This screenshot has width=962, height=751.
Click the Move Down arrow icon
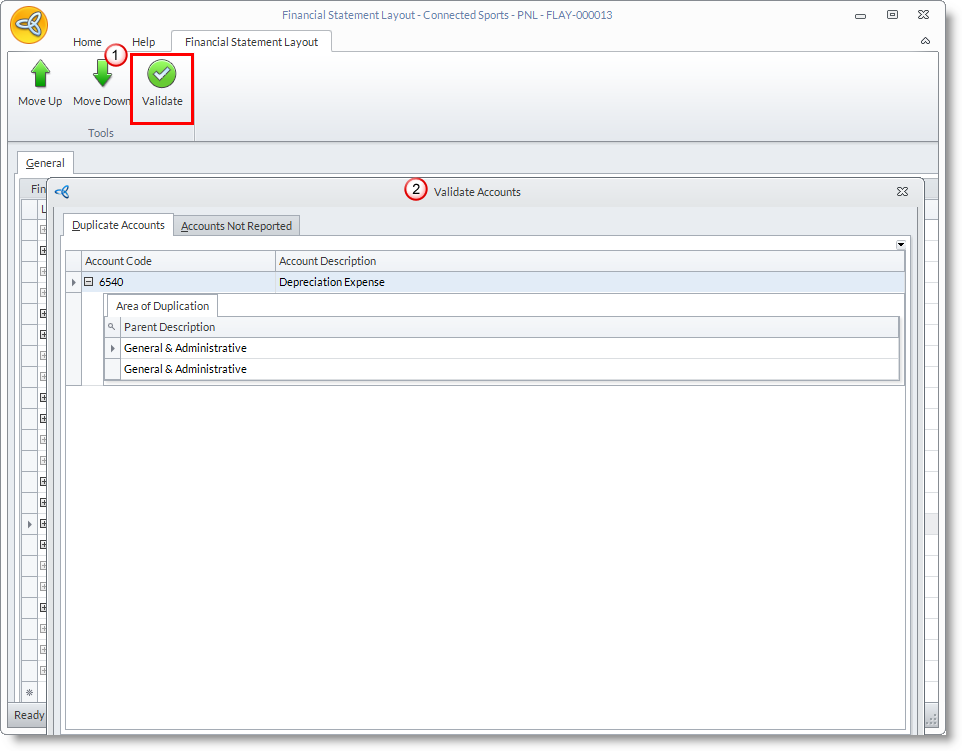coord(102,75)
